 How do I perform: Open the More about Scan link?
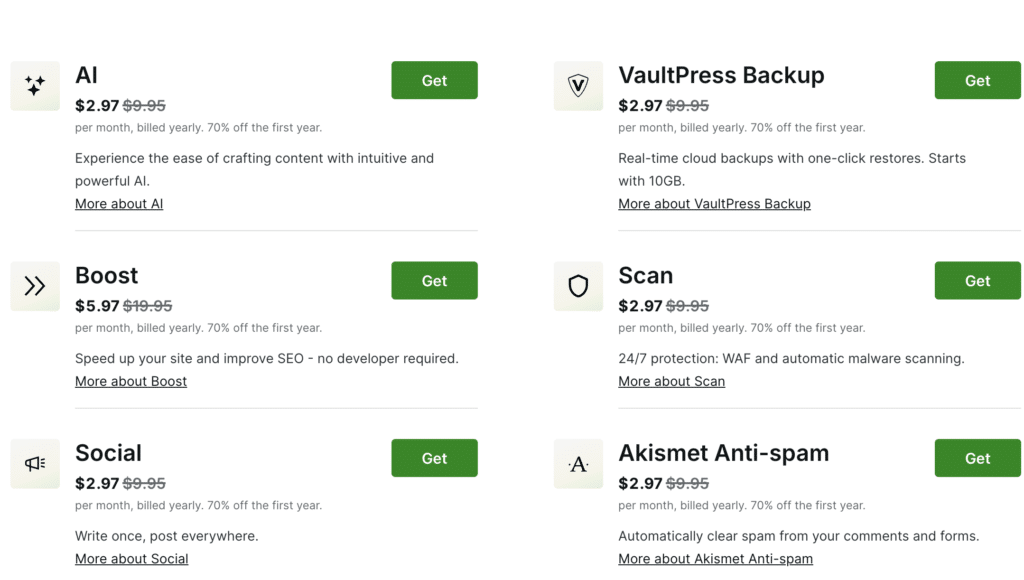tap(671, 381)
